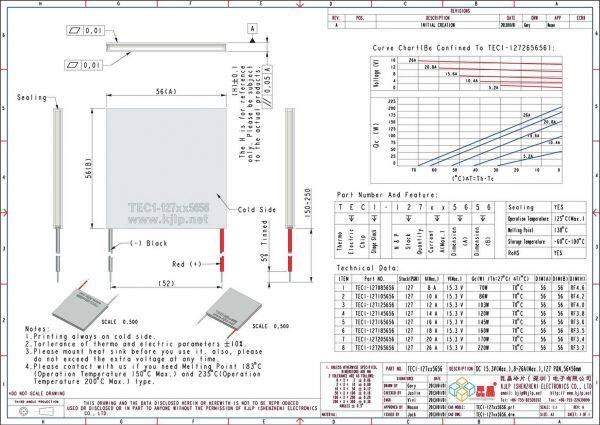
Task: Click the RoHS row in feature table
Action: click(x=546, y=254)
